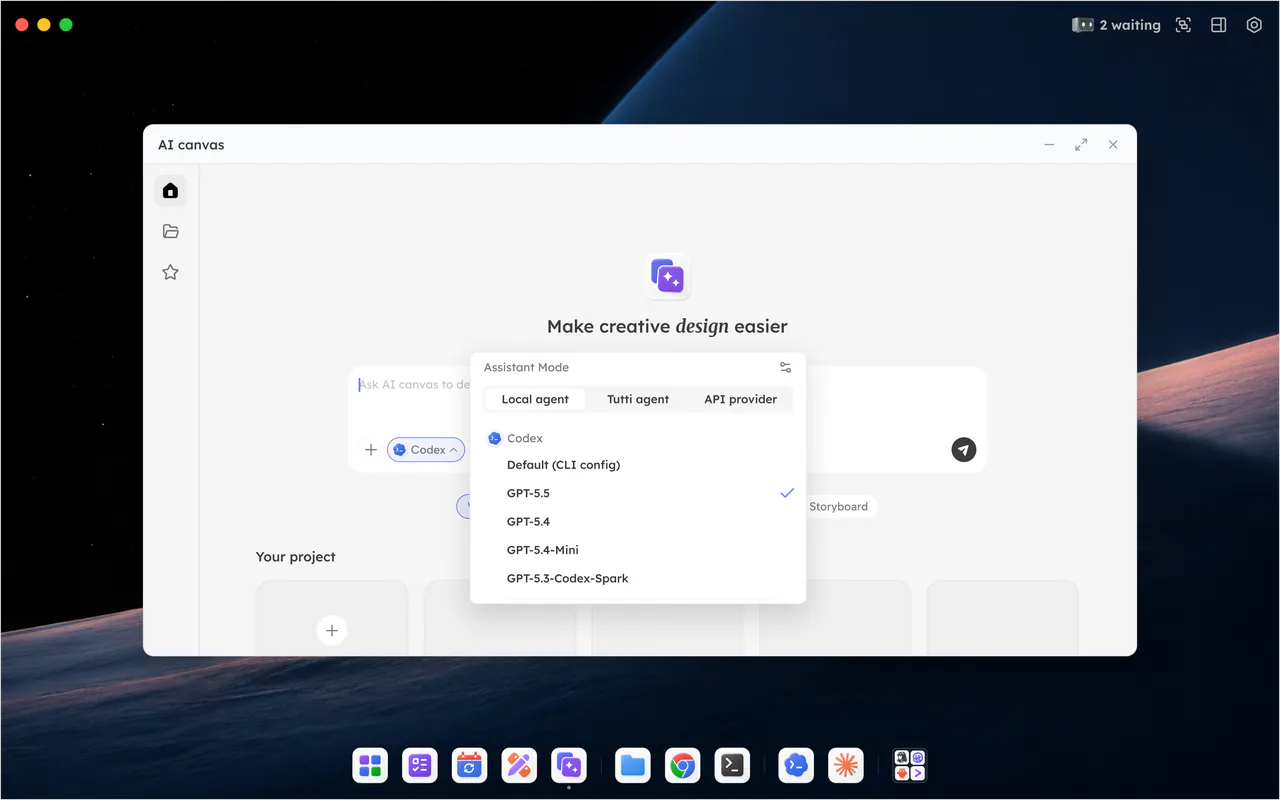The image size is (1280, 800).
Task: Open the favorites star in AI canvas sidebar
Action: click(170, 272)
